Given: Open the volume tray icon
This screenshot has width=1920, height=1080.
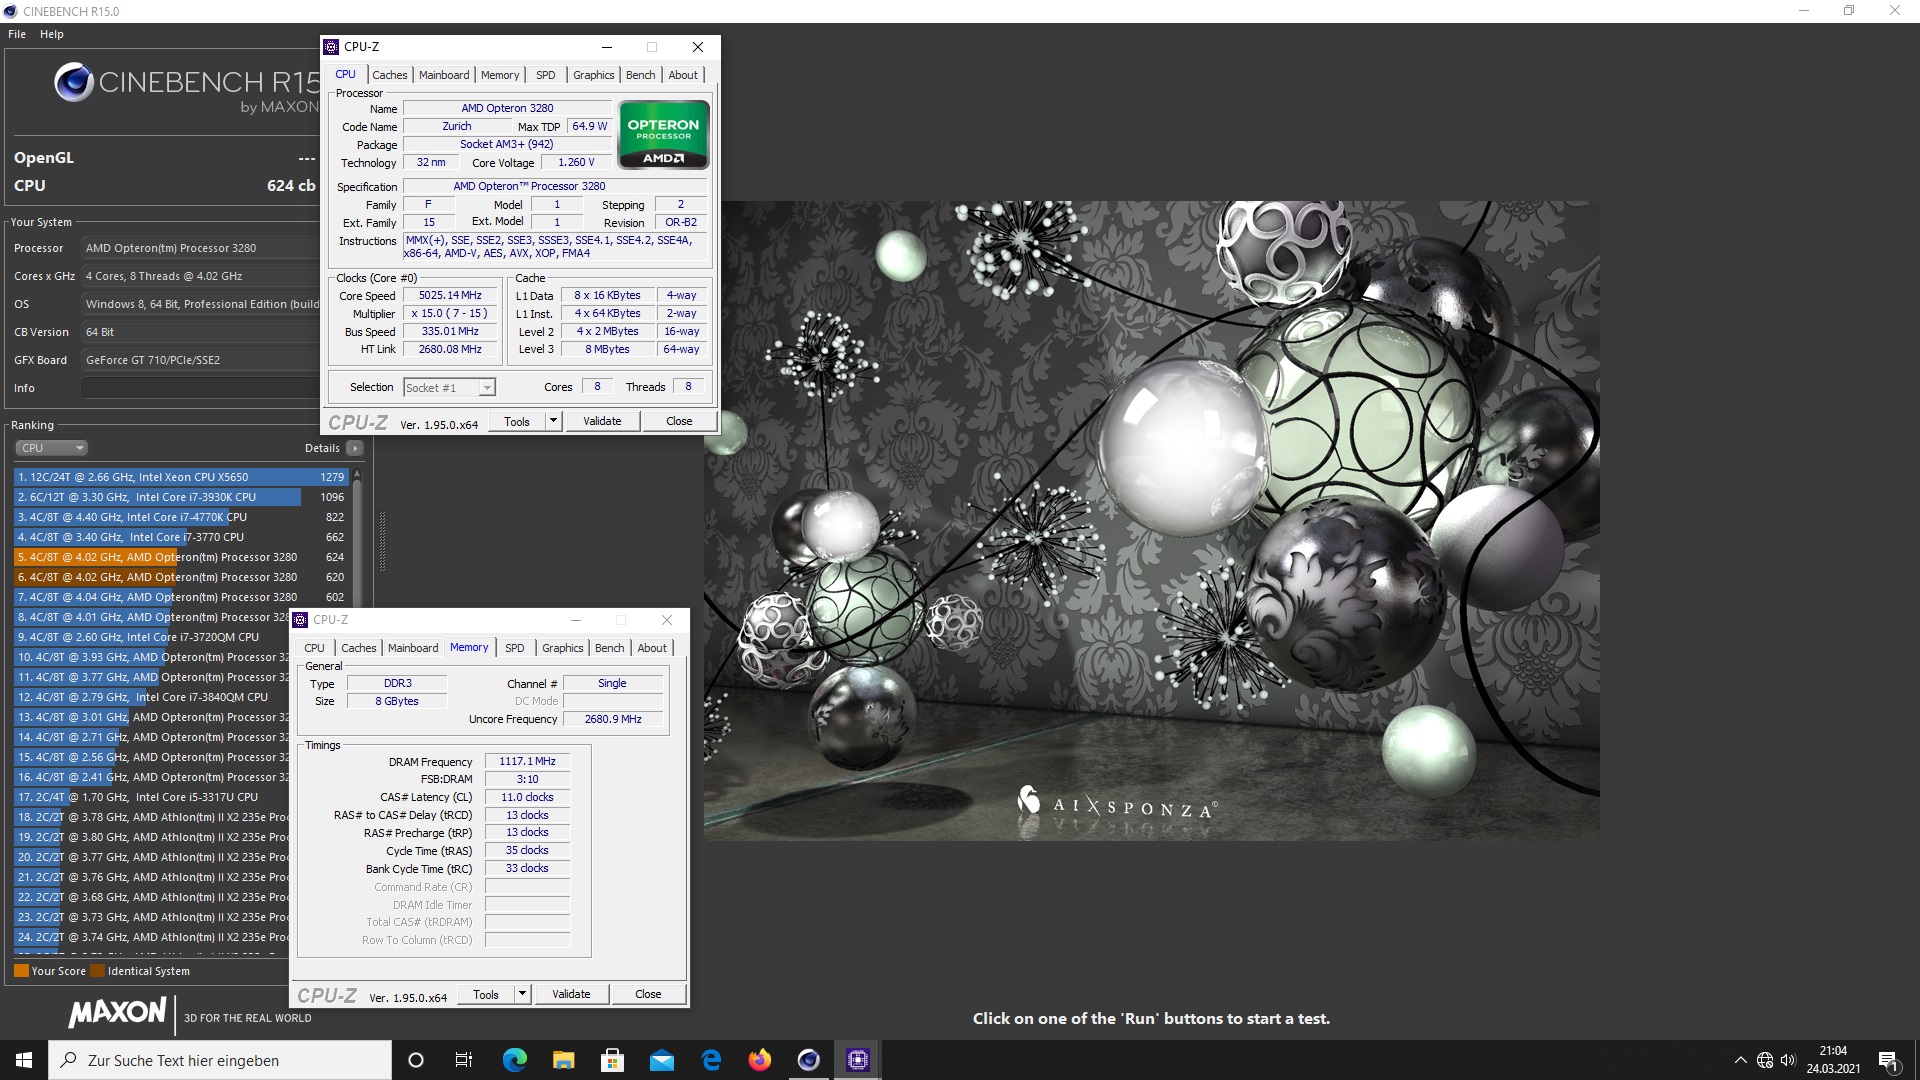Looking at the screenshot, I should (x=1788, y=1060).
